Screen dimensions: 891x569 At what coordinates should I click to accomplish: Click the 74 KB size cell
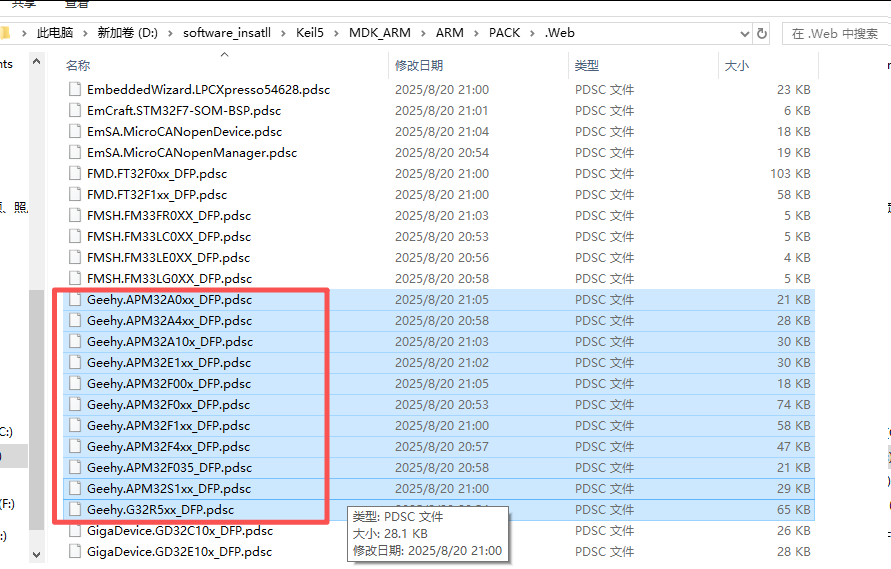pos(794,405)
